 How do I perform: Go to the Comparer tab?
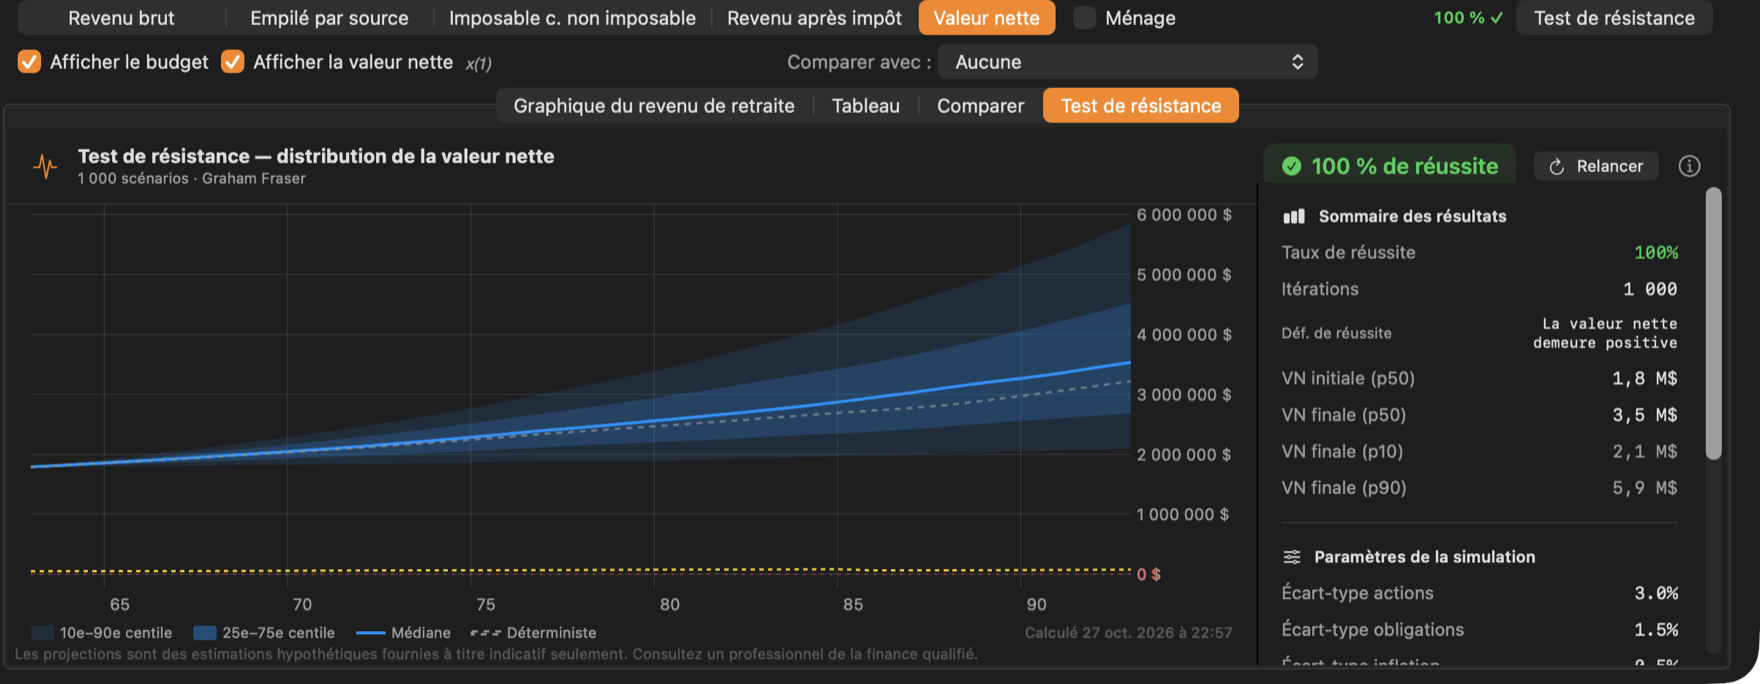tap(980, 106)
